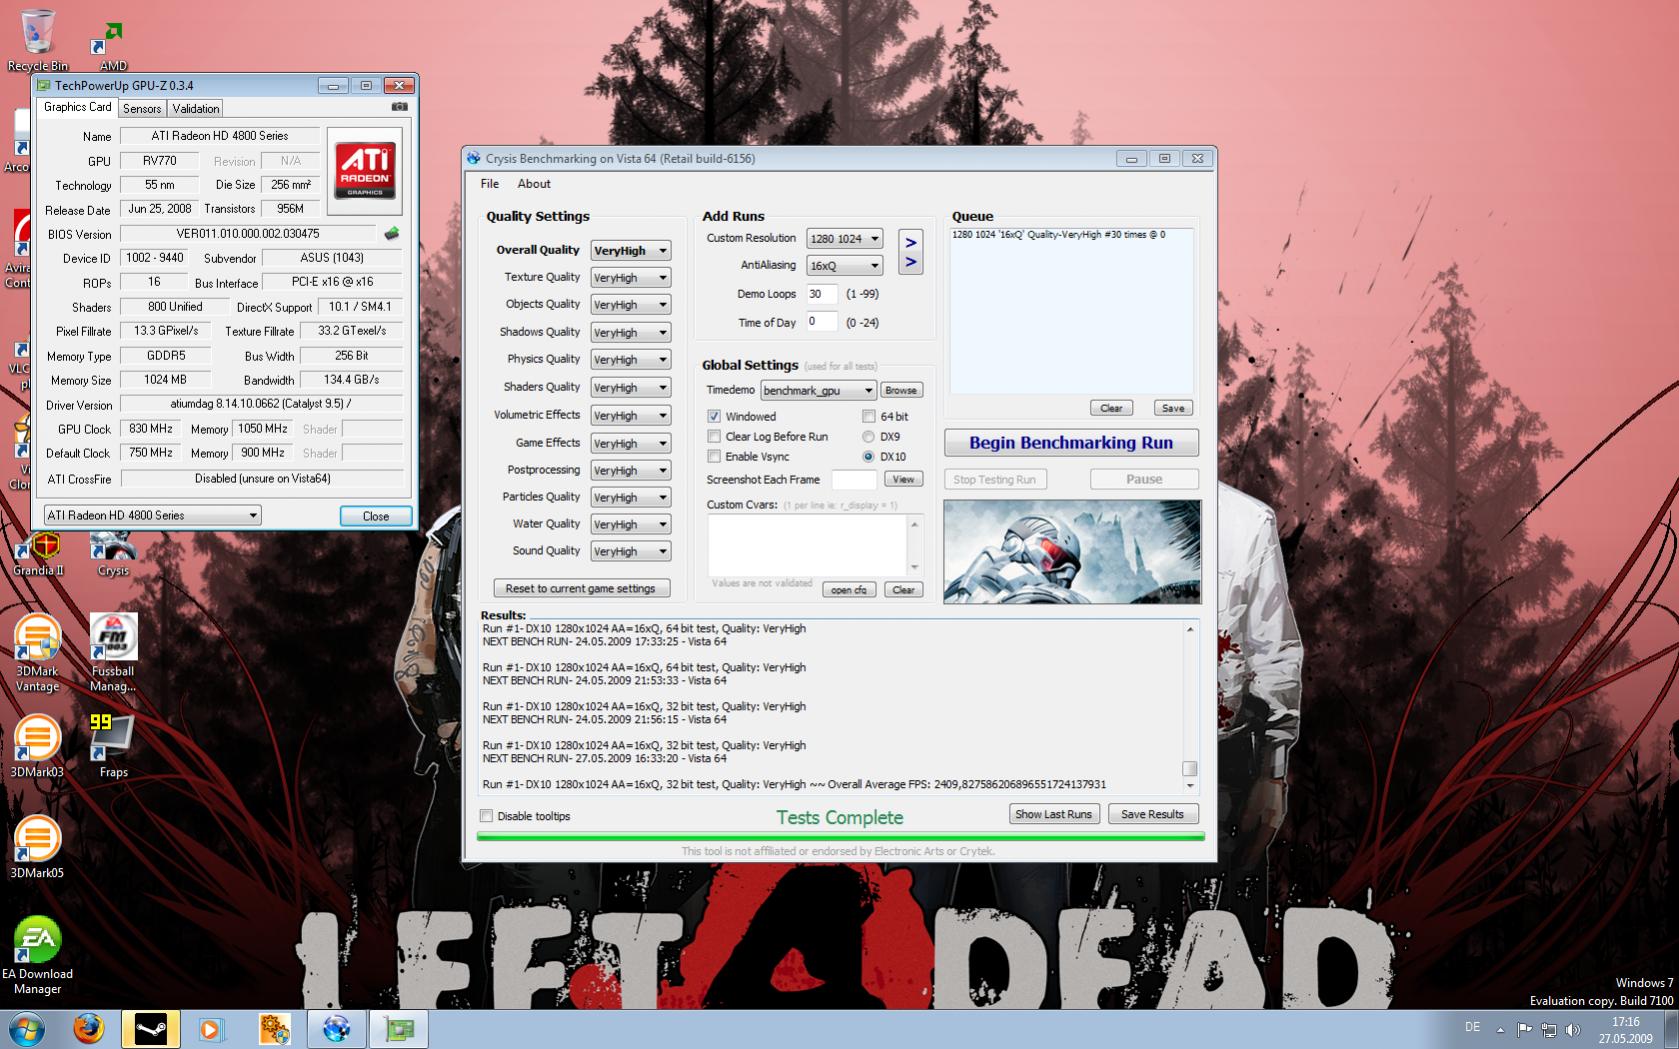This screenshot has width=1679, height=1049.
Task: Open Firefox from the taskbar
Action: 88,1028
